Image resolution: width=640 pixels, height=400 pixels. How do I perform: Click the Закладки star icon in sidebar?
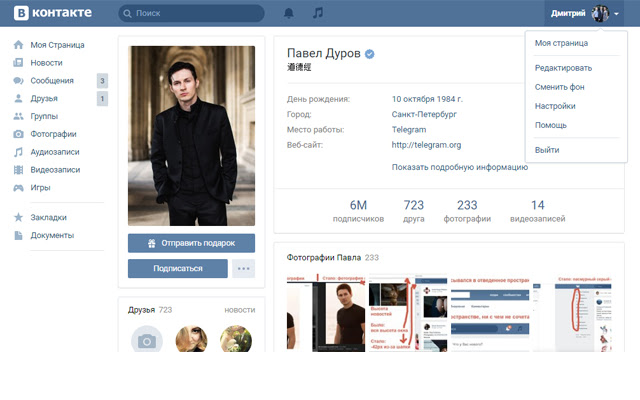pos(18,217)
